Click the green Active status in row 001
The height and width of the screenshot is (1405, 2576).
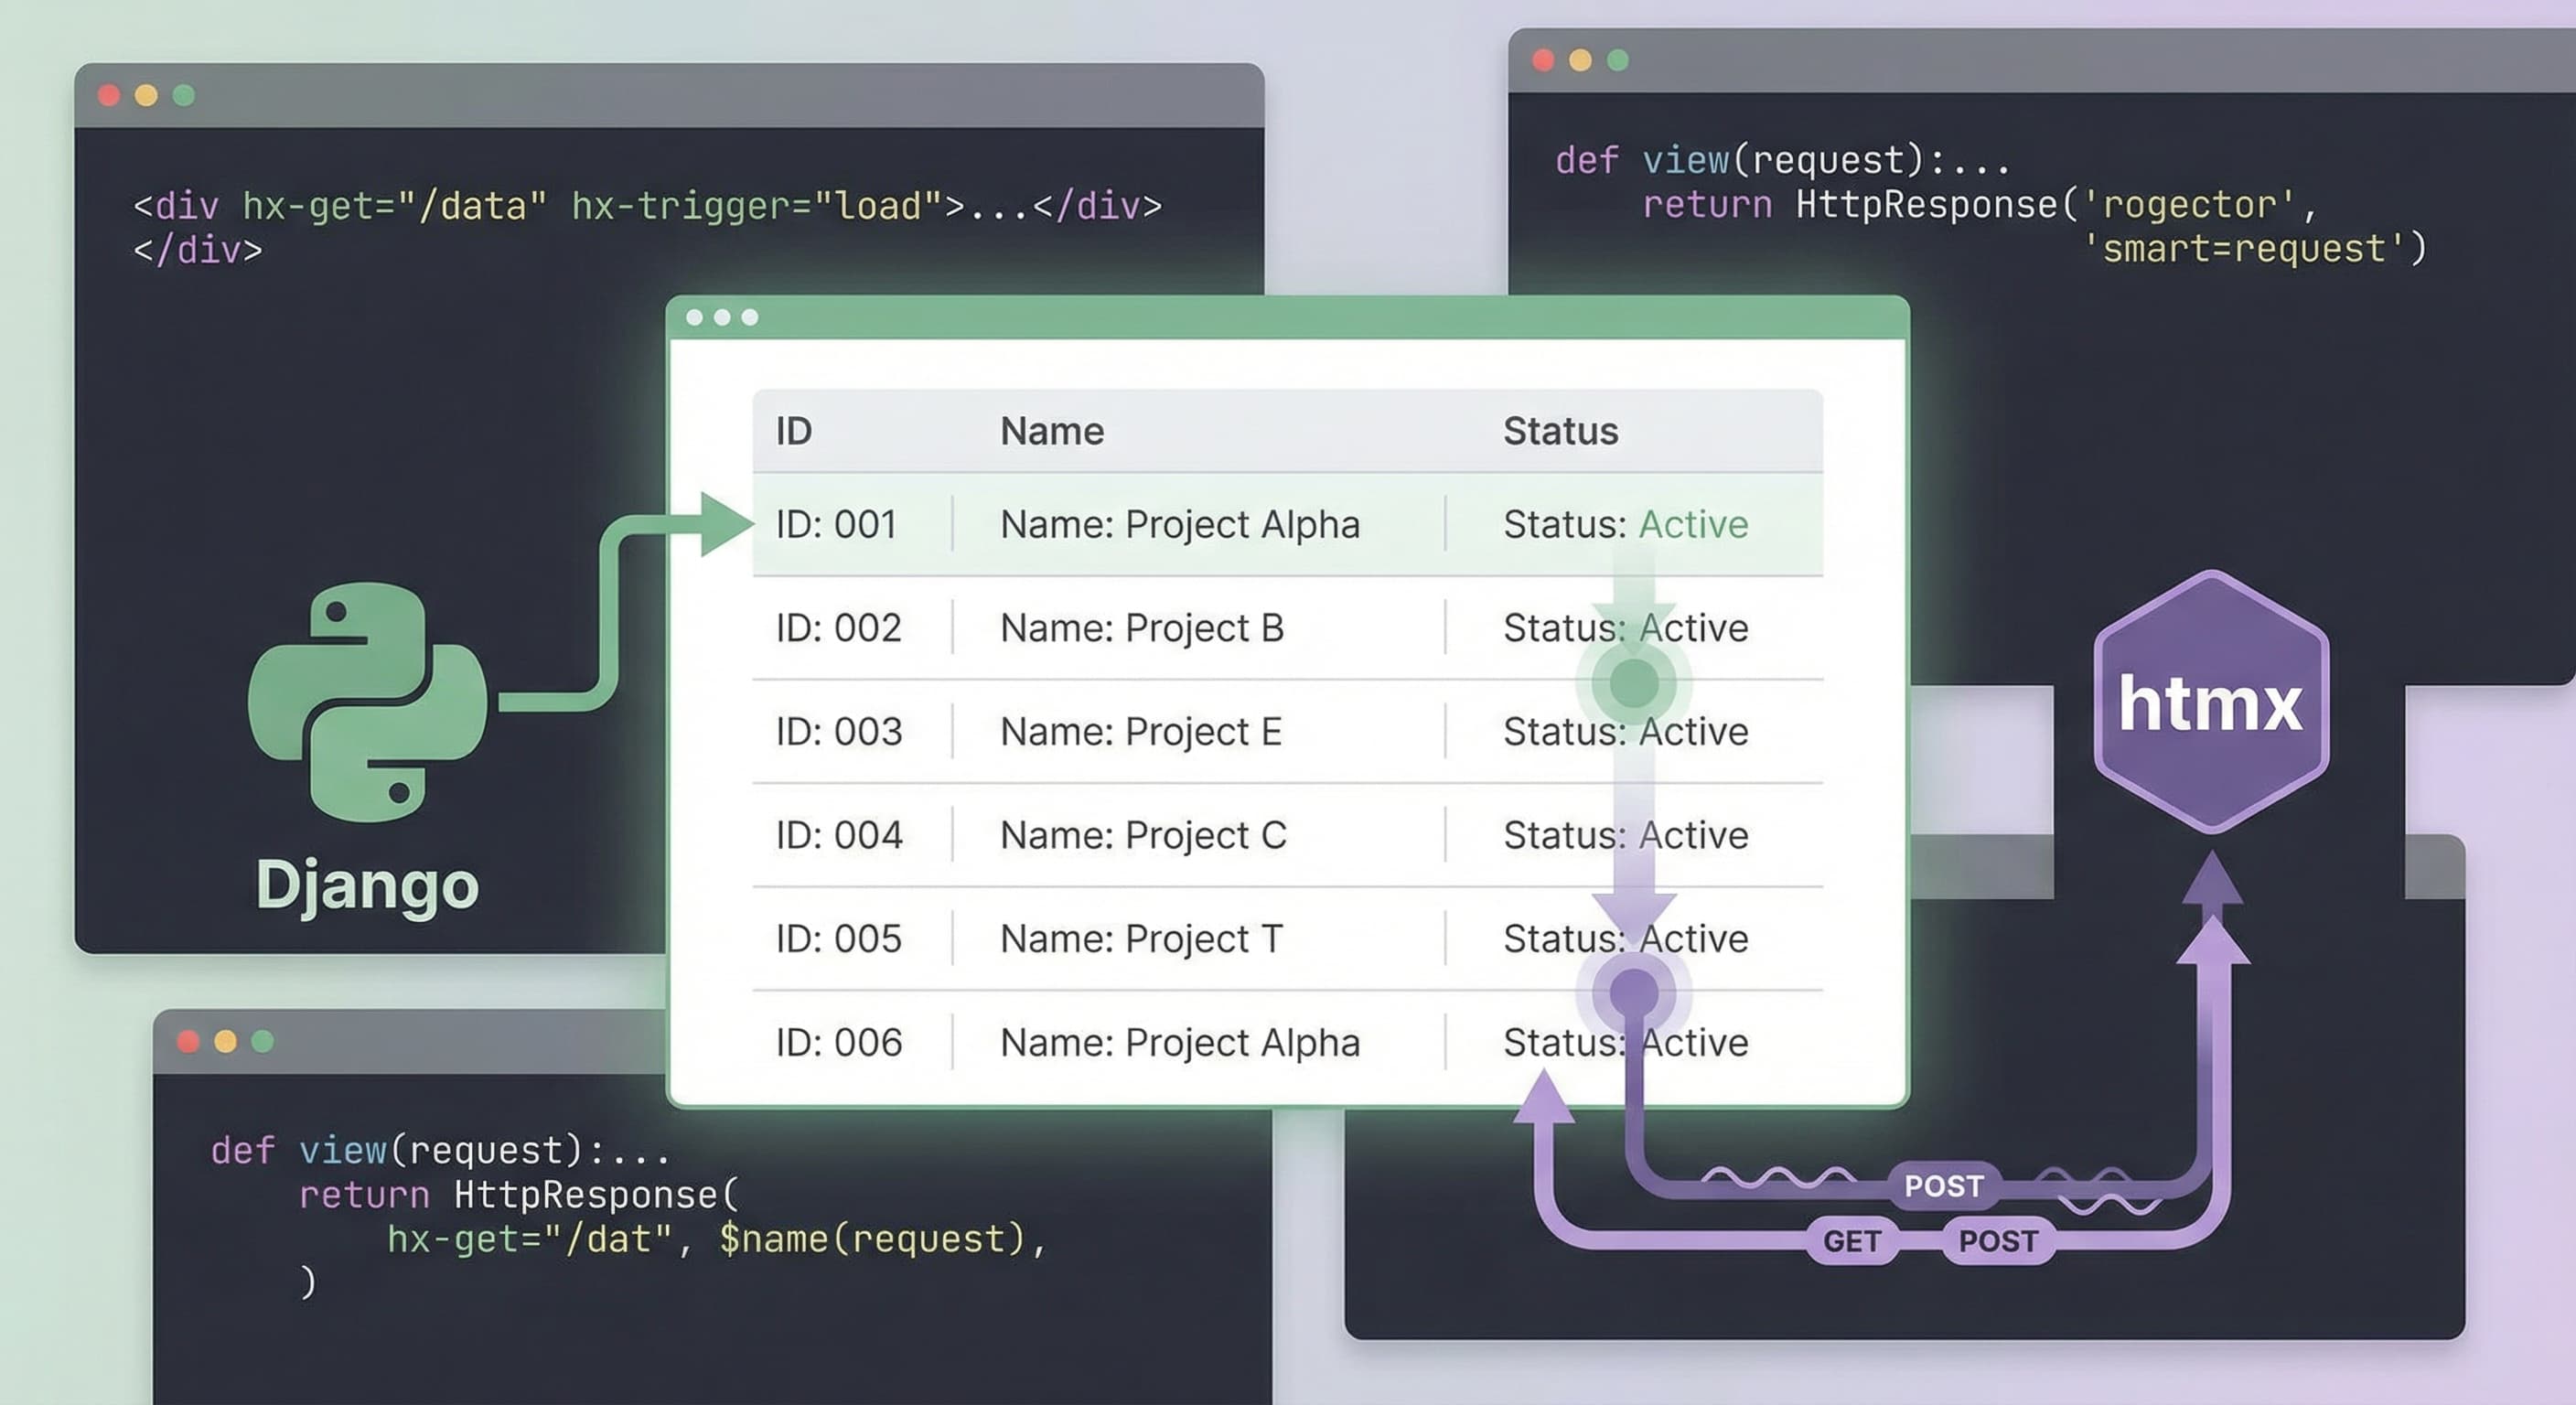click(x=1693, y=524)
